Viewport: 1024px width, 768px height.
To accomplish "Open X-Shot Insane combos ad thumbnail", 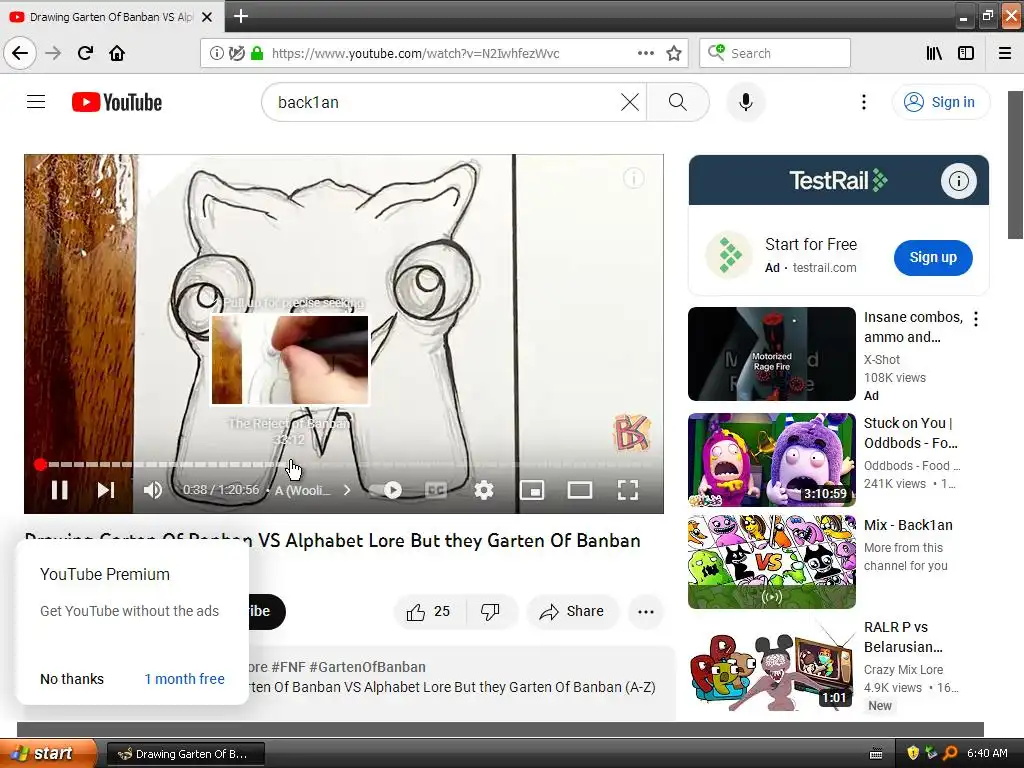I will (772, 354).
